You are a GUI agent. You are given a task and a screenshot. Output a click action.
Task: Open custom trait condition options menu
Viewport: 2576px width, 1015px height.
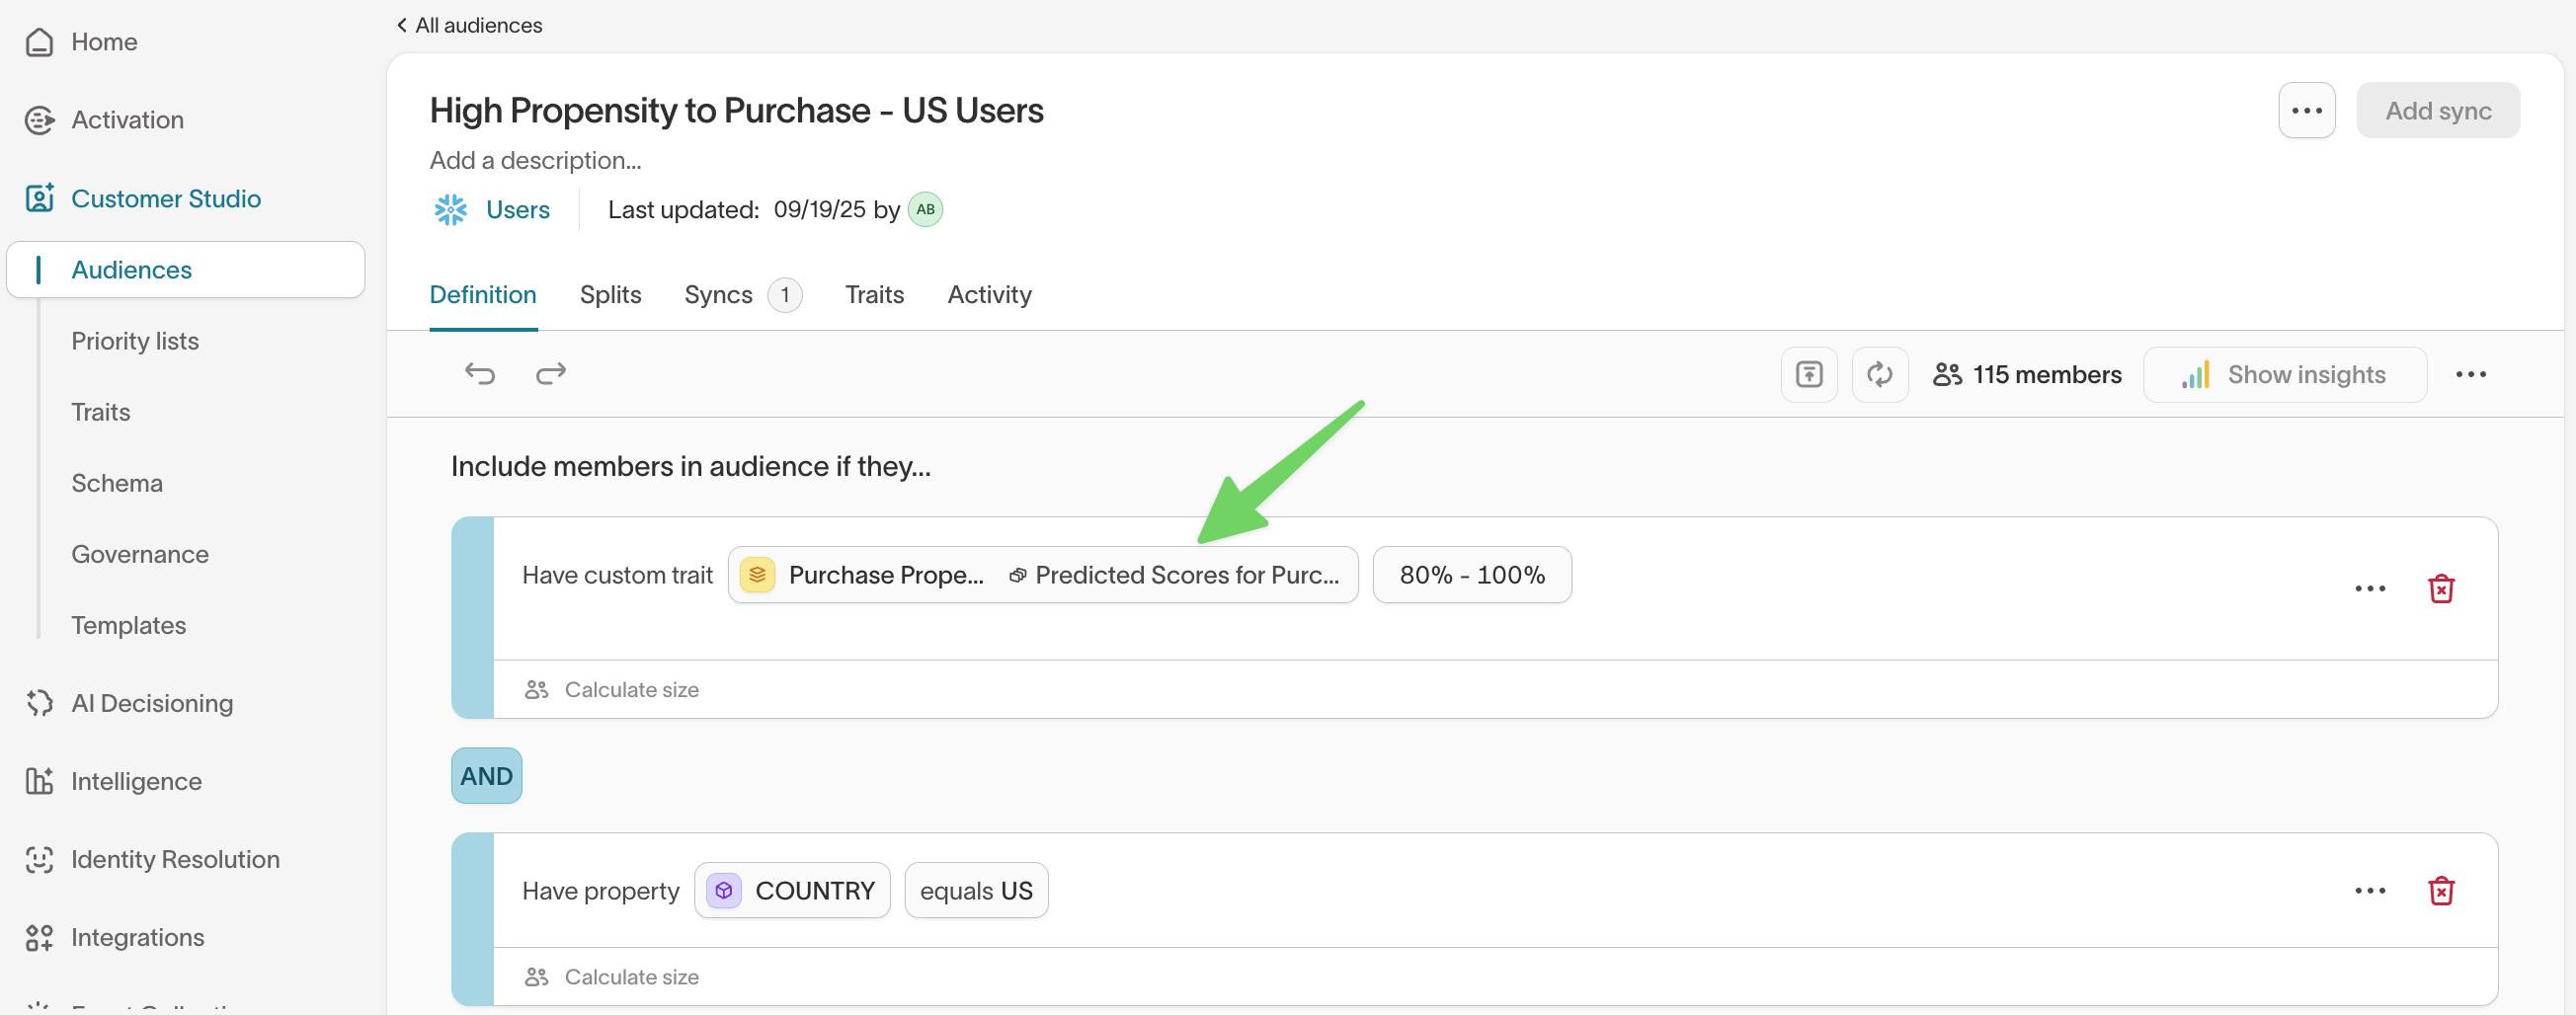[x=2369, y=588]
